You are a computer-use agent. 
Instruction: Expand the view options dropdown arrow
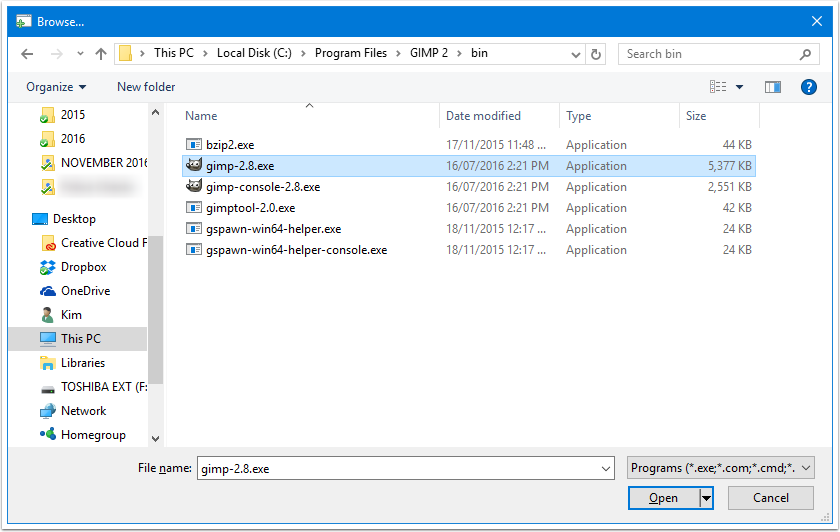(x=739, y=87)
